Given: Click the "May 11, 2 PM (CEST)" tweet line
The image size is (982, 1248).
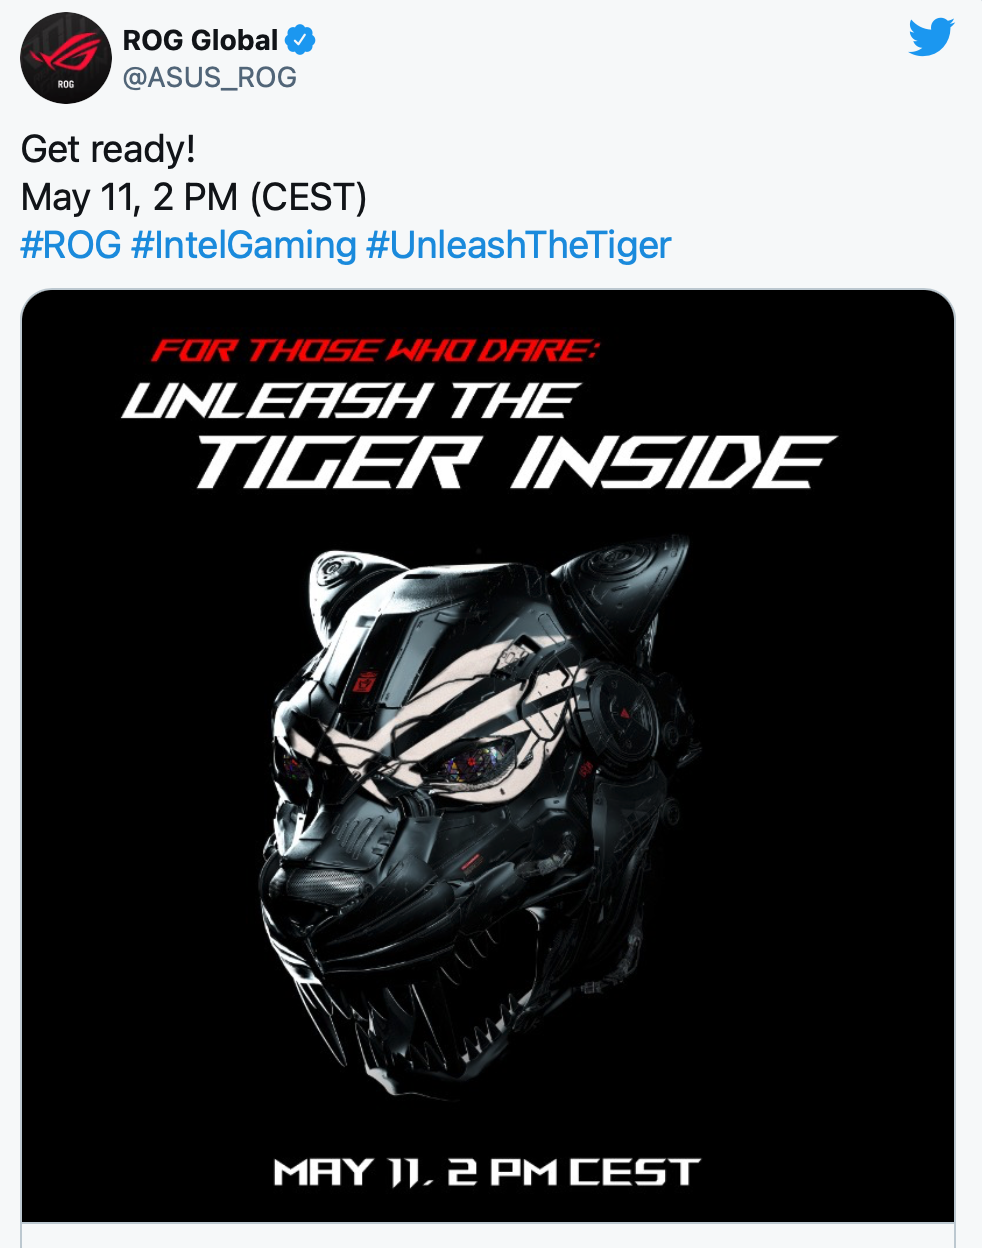Looking at the screenshot, I should point(193,197).
